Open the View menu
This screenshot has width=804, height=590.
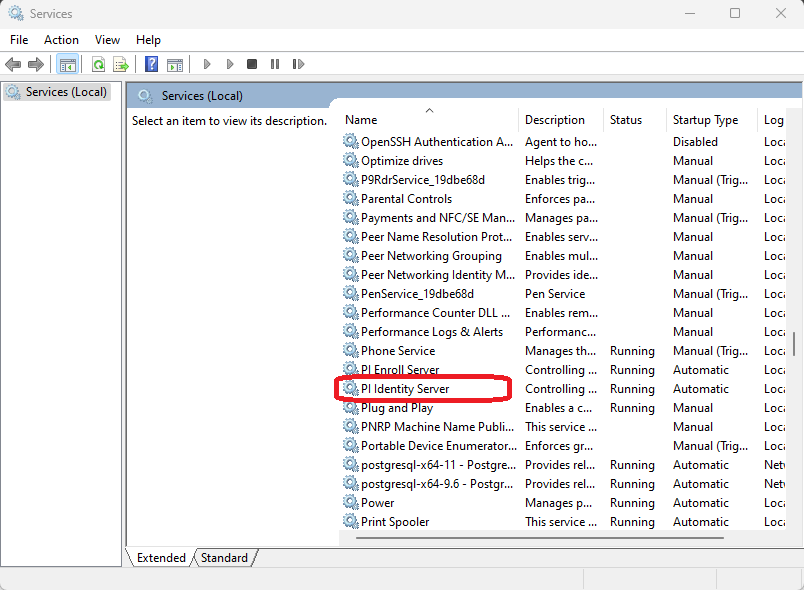pos(107,40)
